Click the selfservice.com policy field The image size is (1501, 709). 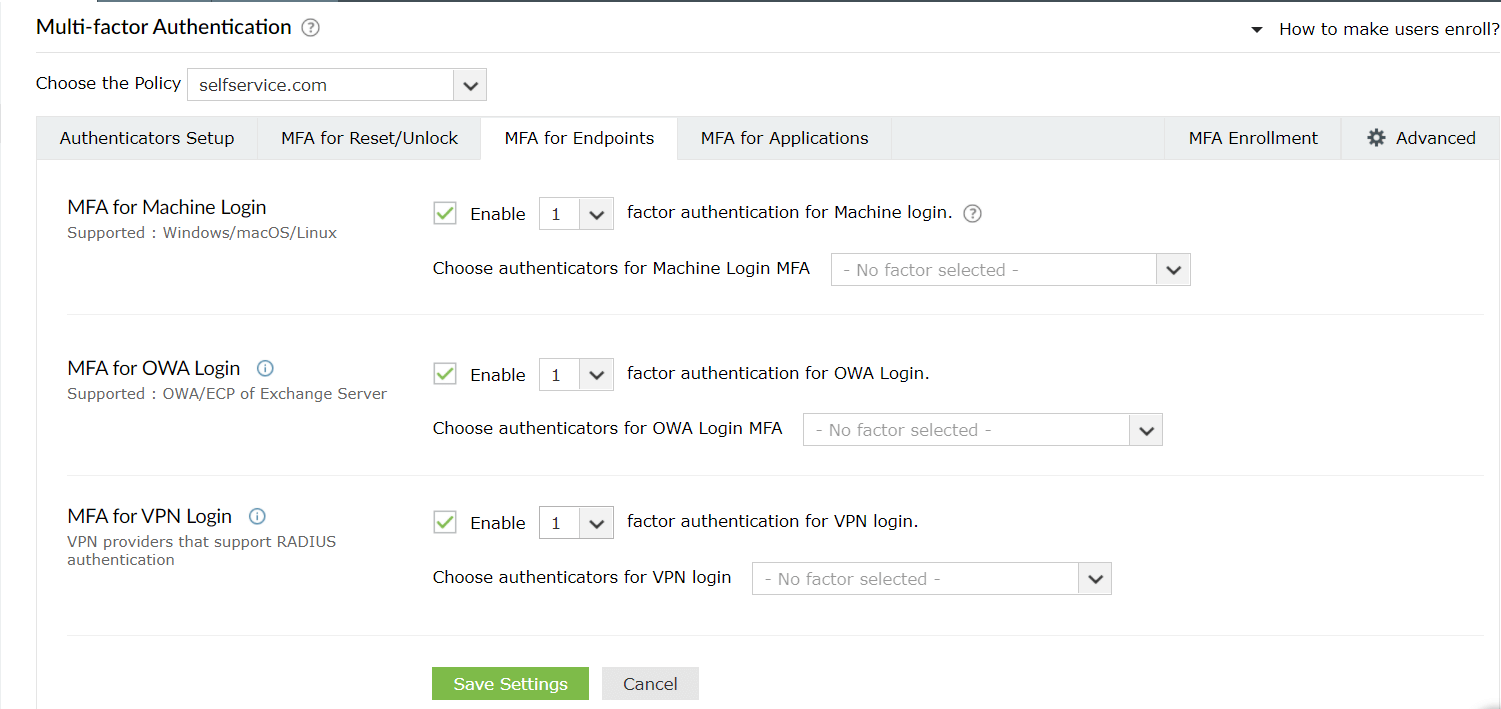tap(300, 84)
